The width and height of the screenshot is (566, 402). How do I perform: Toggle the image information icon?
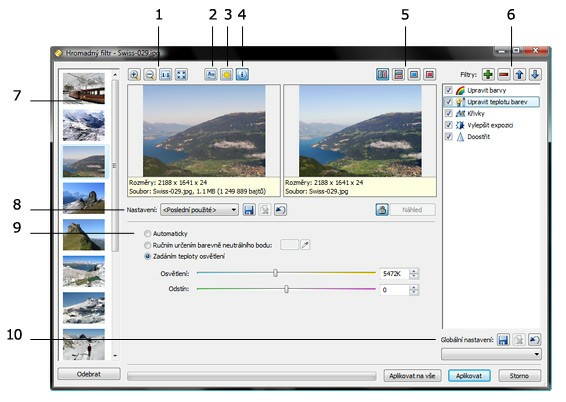tap(242, 75)
